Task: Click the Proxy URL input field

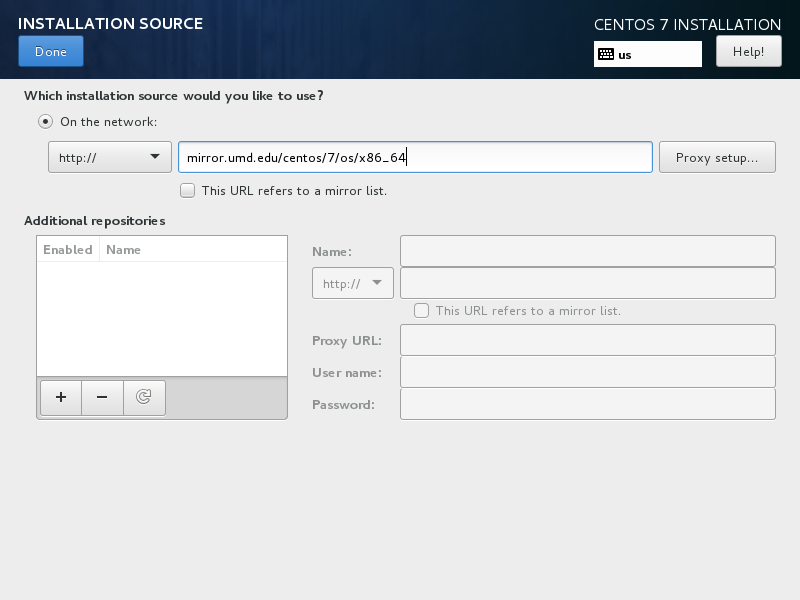Action: pos(587,340)
